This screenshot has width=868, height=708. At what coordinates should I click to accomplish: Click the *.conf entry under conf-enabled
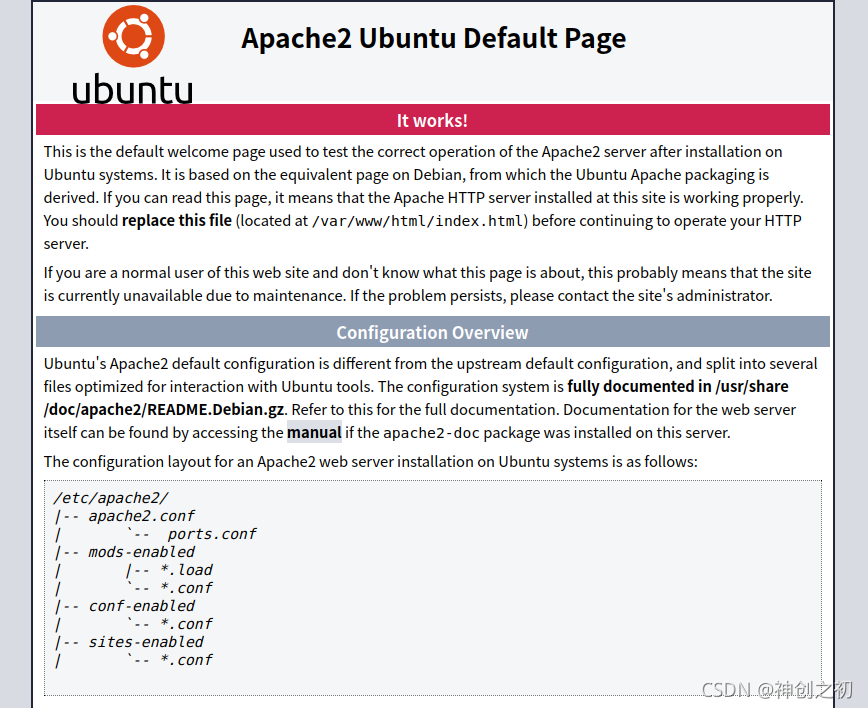[186, 624]
